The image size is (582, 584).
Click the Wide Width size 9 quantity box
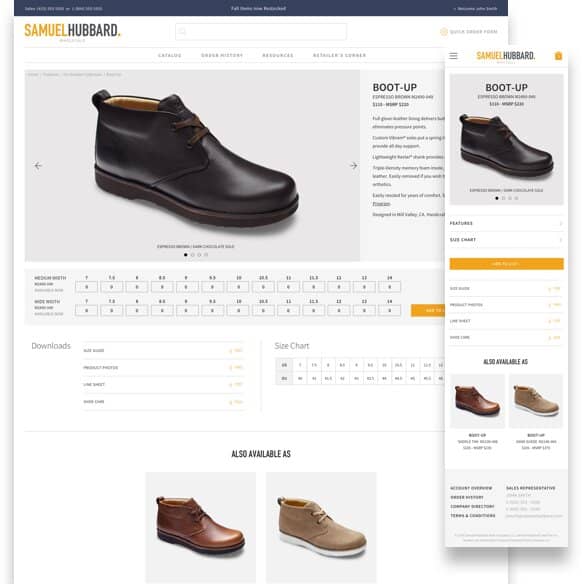coord(187,311)
